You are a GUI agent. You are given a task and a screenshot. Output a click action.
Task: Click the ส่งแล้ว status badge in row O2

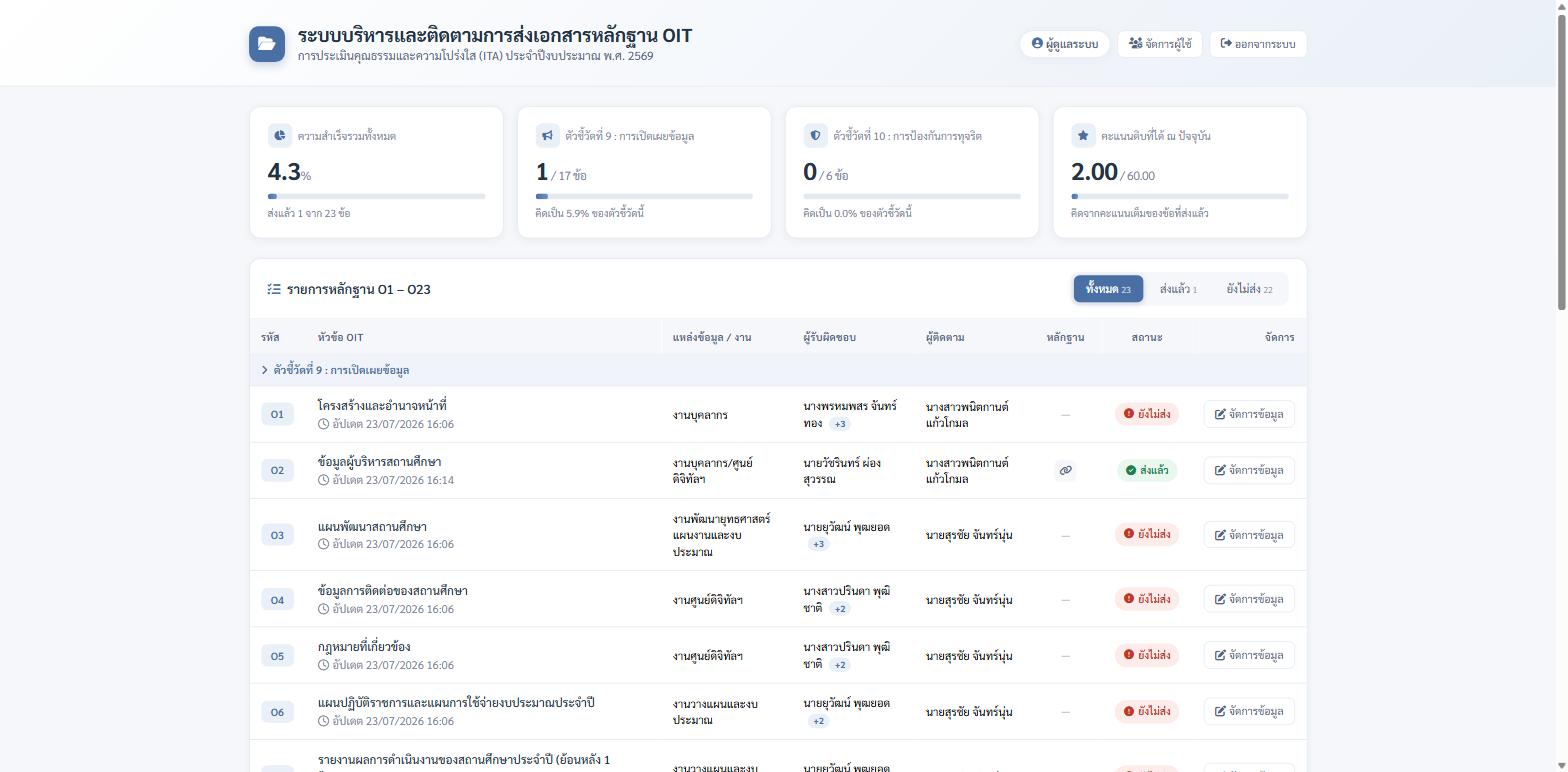tap(1147, 470)
